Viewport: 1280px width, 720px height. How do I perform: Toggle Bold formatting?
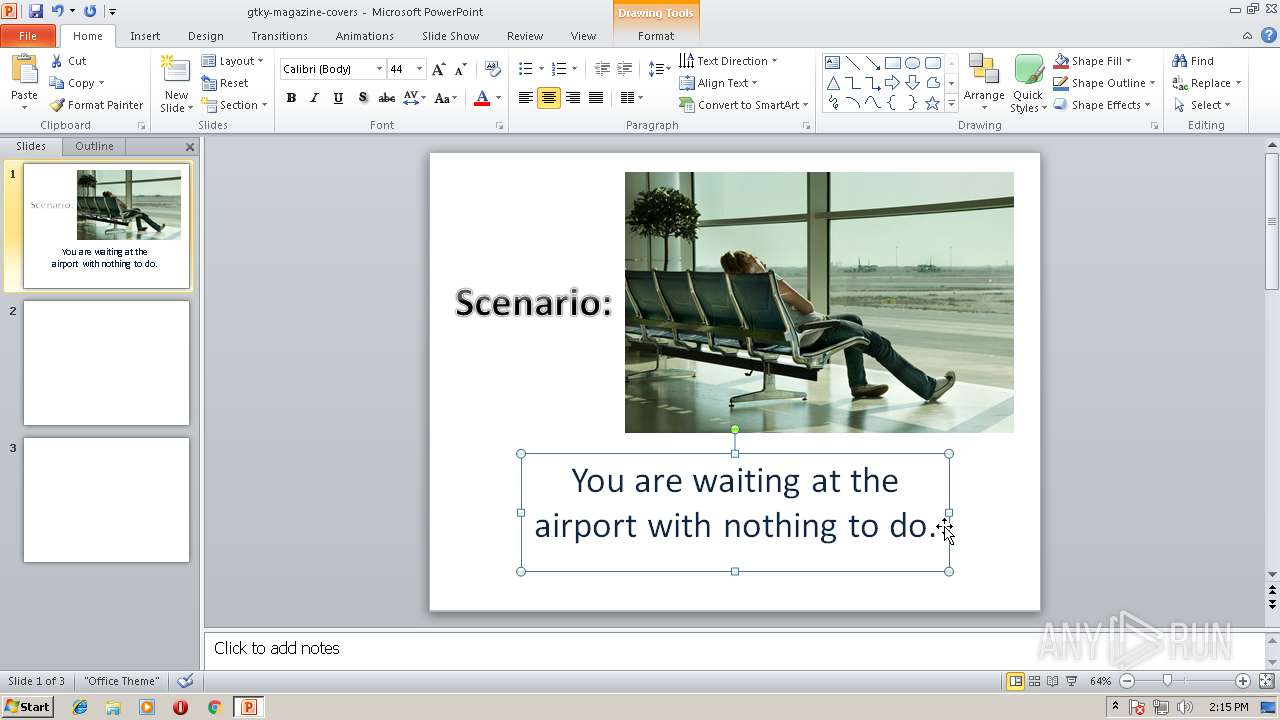291,98
